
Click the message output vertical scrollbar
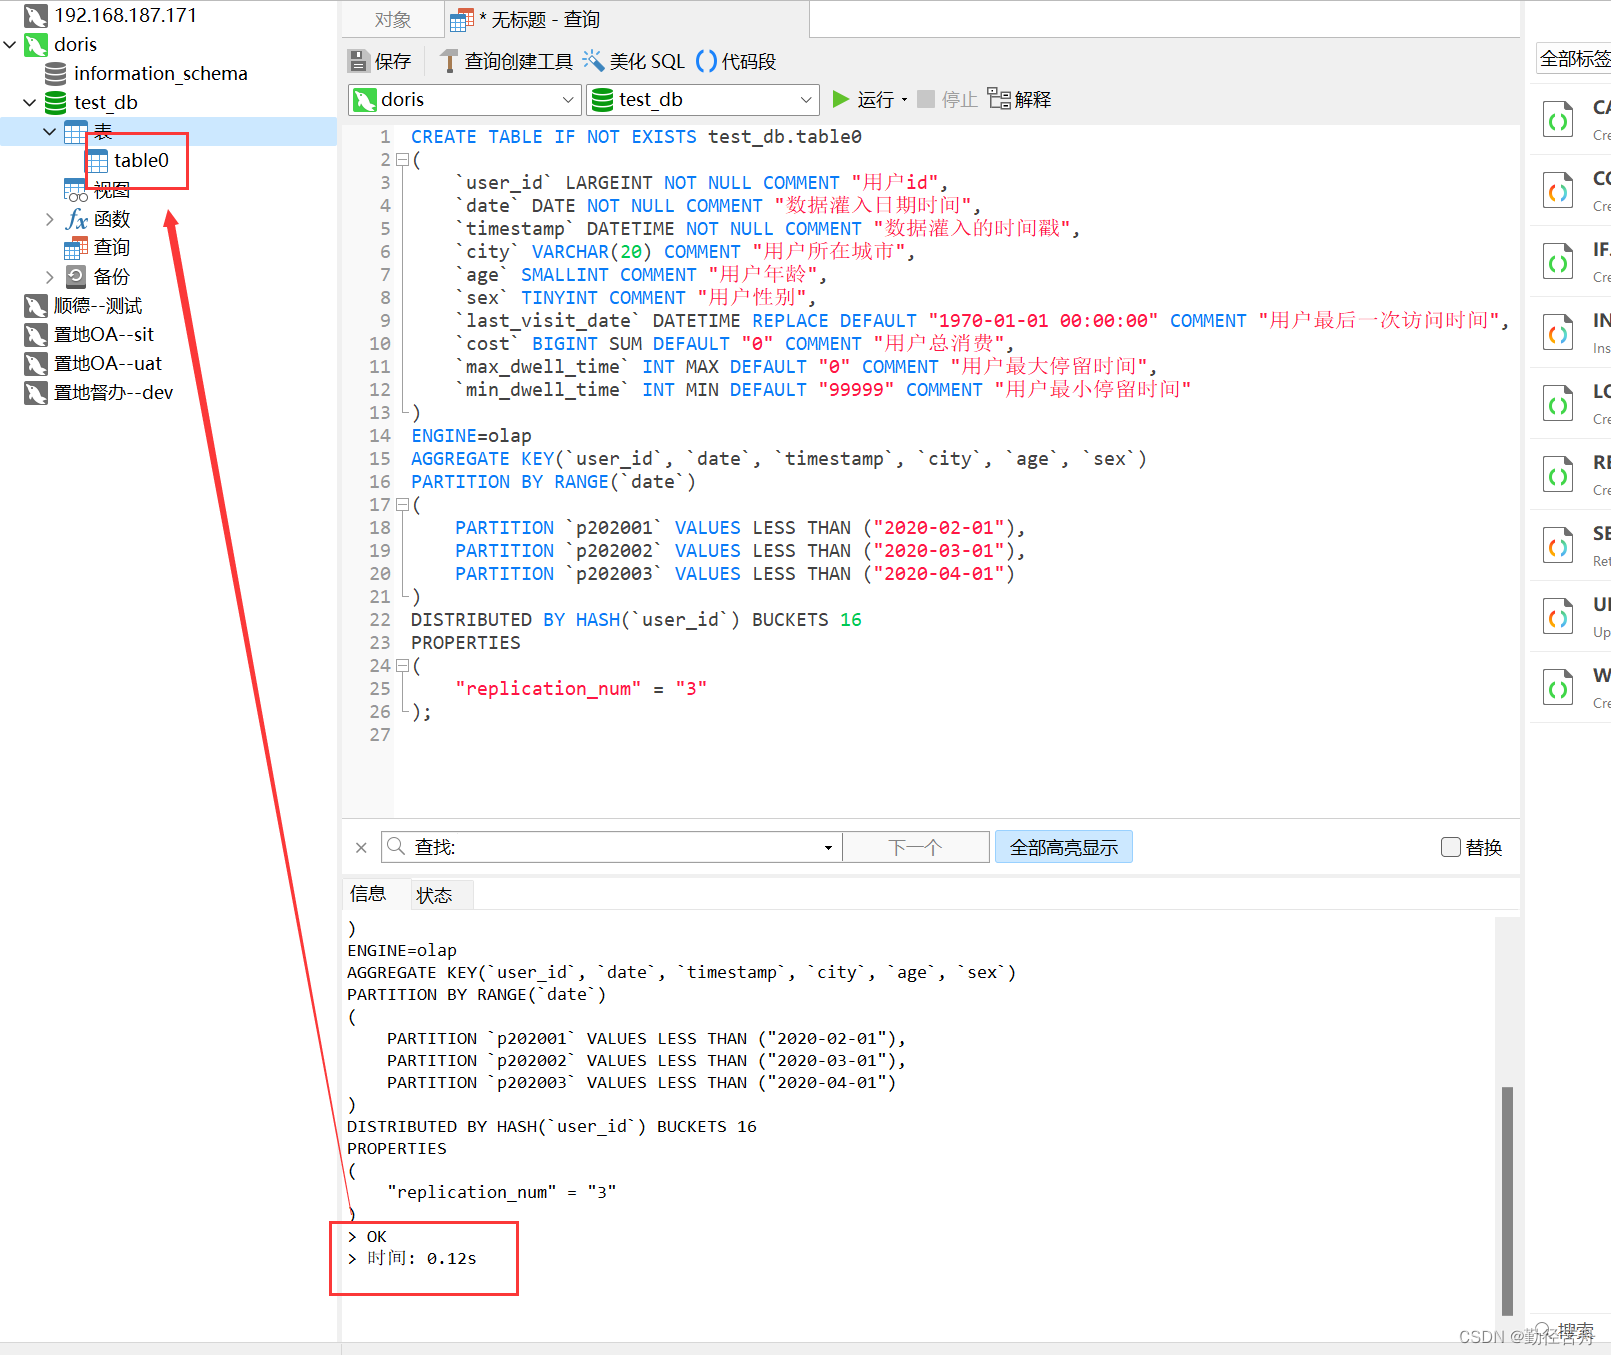tap(1507, 1200)
